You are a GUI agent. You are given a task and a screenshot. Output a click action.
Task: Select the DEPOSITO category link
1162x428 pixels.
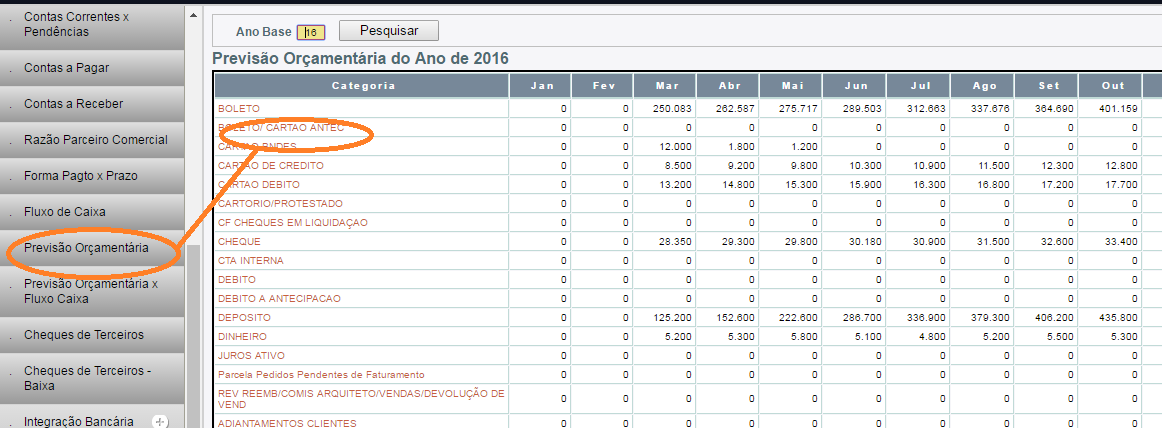click(244, 317)
